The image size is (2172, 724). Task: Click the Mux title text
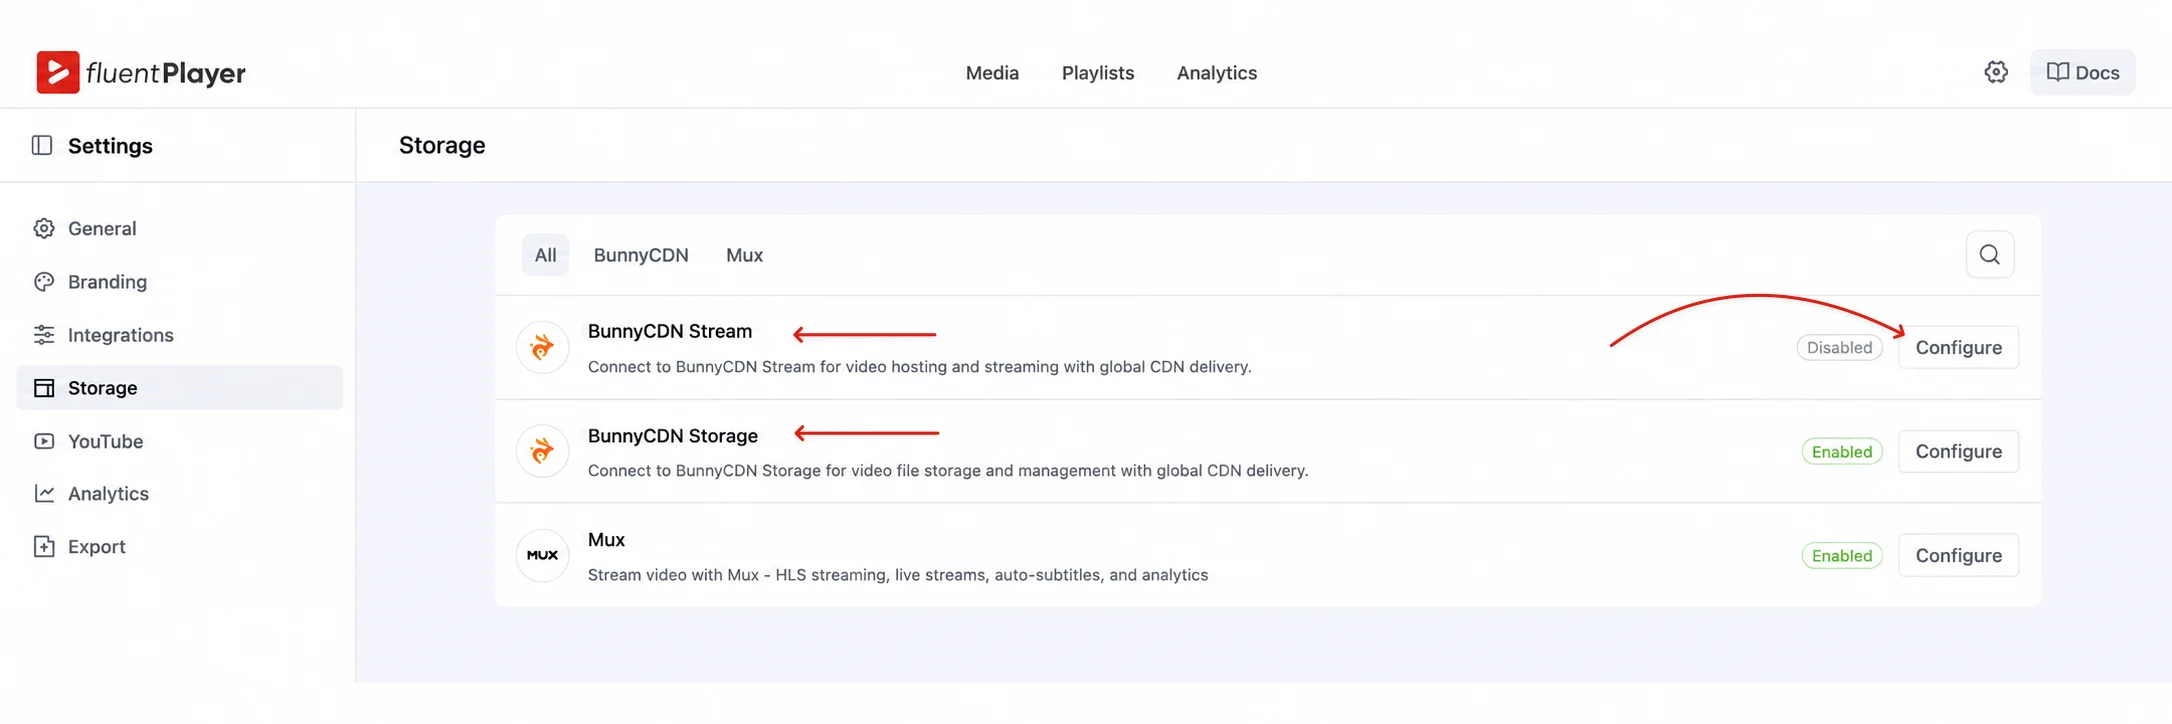point(606,539)
